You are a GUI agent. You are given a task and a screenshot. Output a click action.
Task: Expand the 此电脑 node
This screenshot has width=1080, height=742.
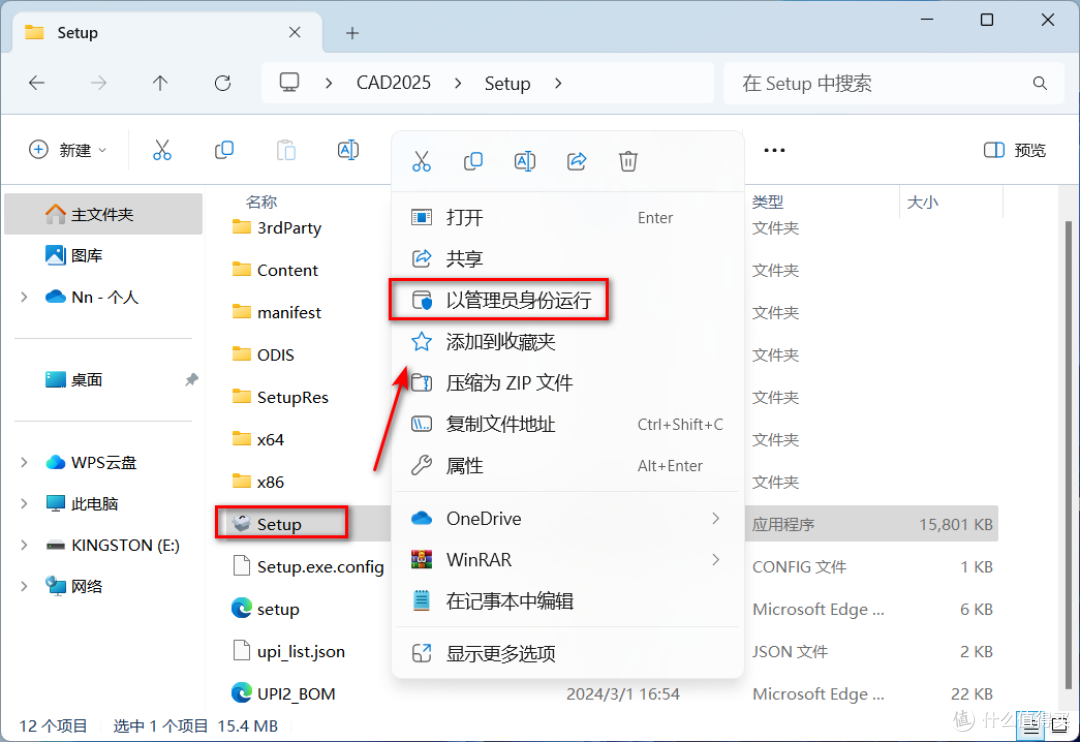24,504
